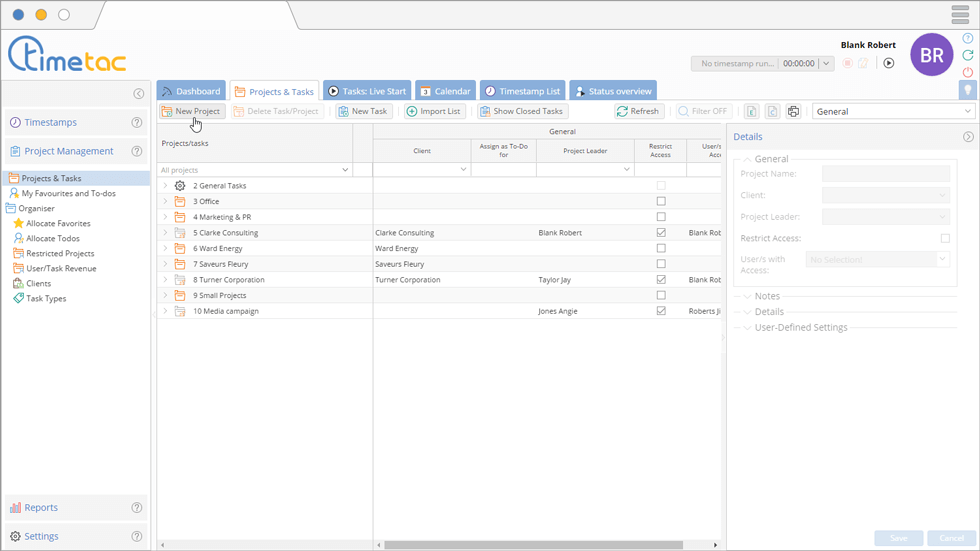Toggle Restrict Access for 6 Ward Energy
Viewport: 980px width, 551px height.
tap(661, 248)
